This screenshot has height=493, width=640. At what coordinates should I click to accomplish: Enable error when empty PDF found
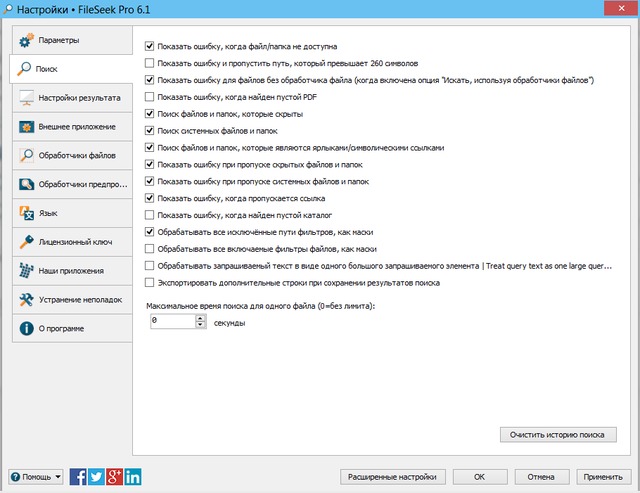point(149,97)
